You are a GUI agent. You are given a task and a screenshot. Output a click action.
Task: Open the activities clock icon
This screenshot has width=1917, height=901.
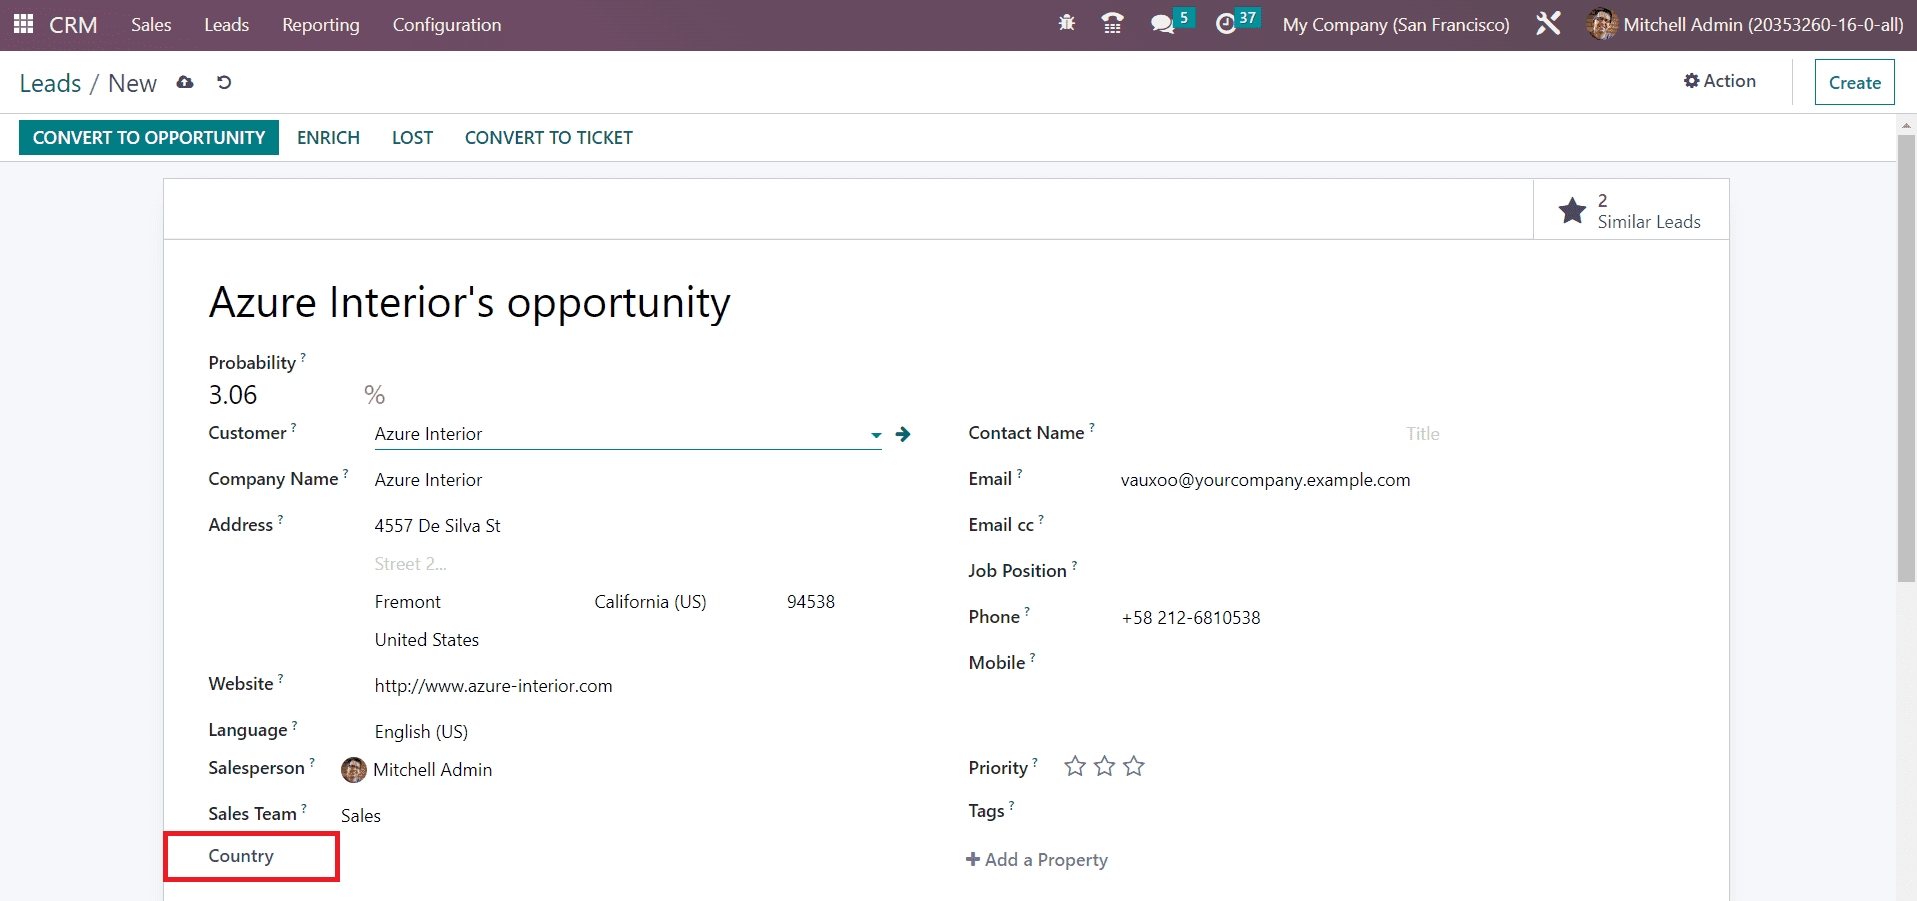tap(1226, 24)
